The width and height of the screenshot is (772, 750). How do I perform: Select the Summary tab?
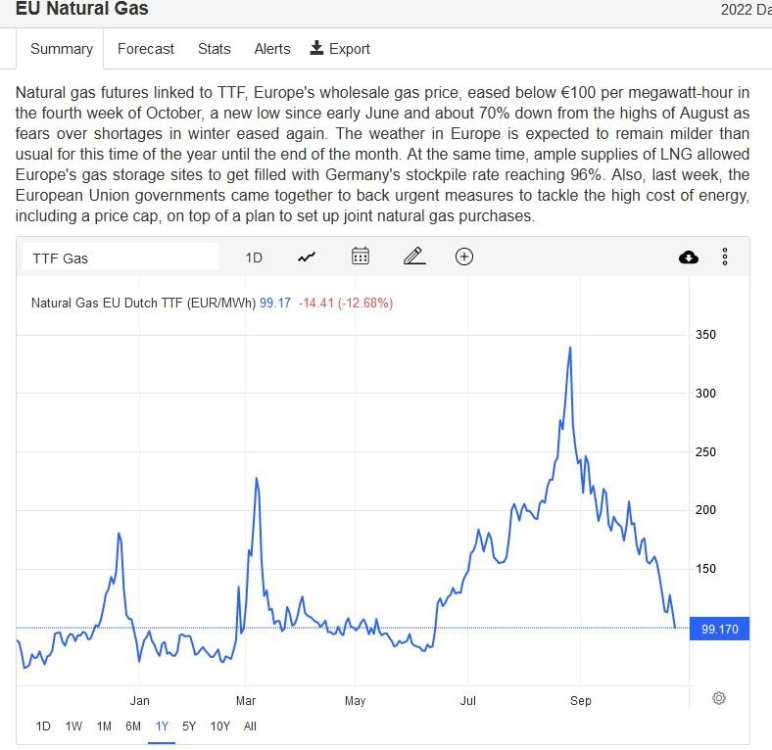tap(61, 48)
